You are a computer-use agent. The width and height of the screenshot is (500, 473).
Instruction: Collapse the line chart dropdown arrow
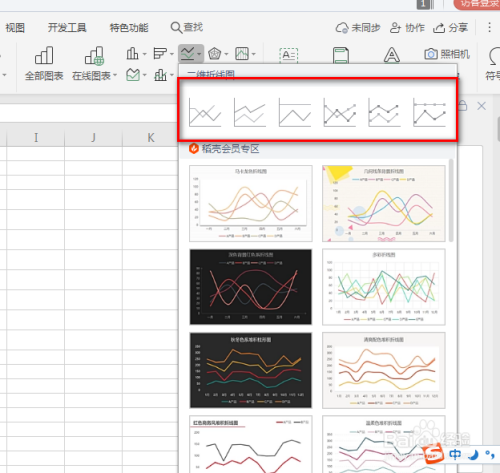(199, 54)
